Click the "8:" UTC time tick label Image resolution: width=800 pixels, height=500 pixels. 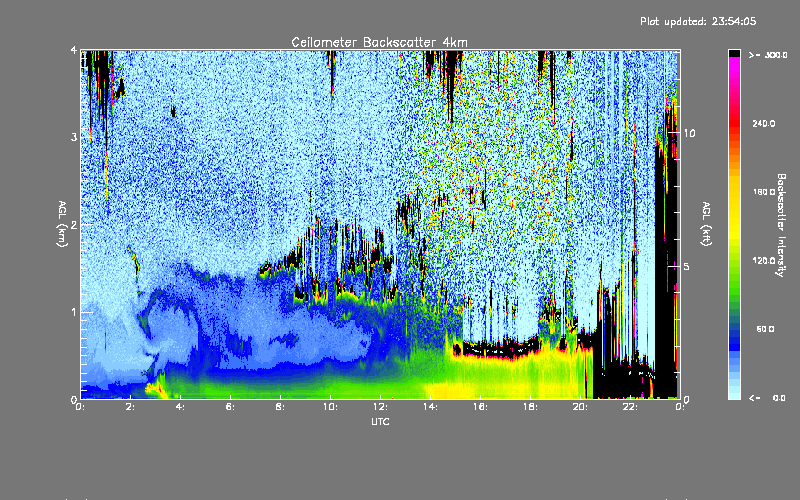point(280,407)
